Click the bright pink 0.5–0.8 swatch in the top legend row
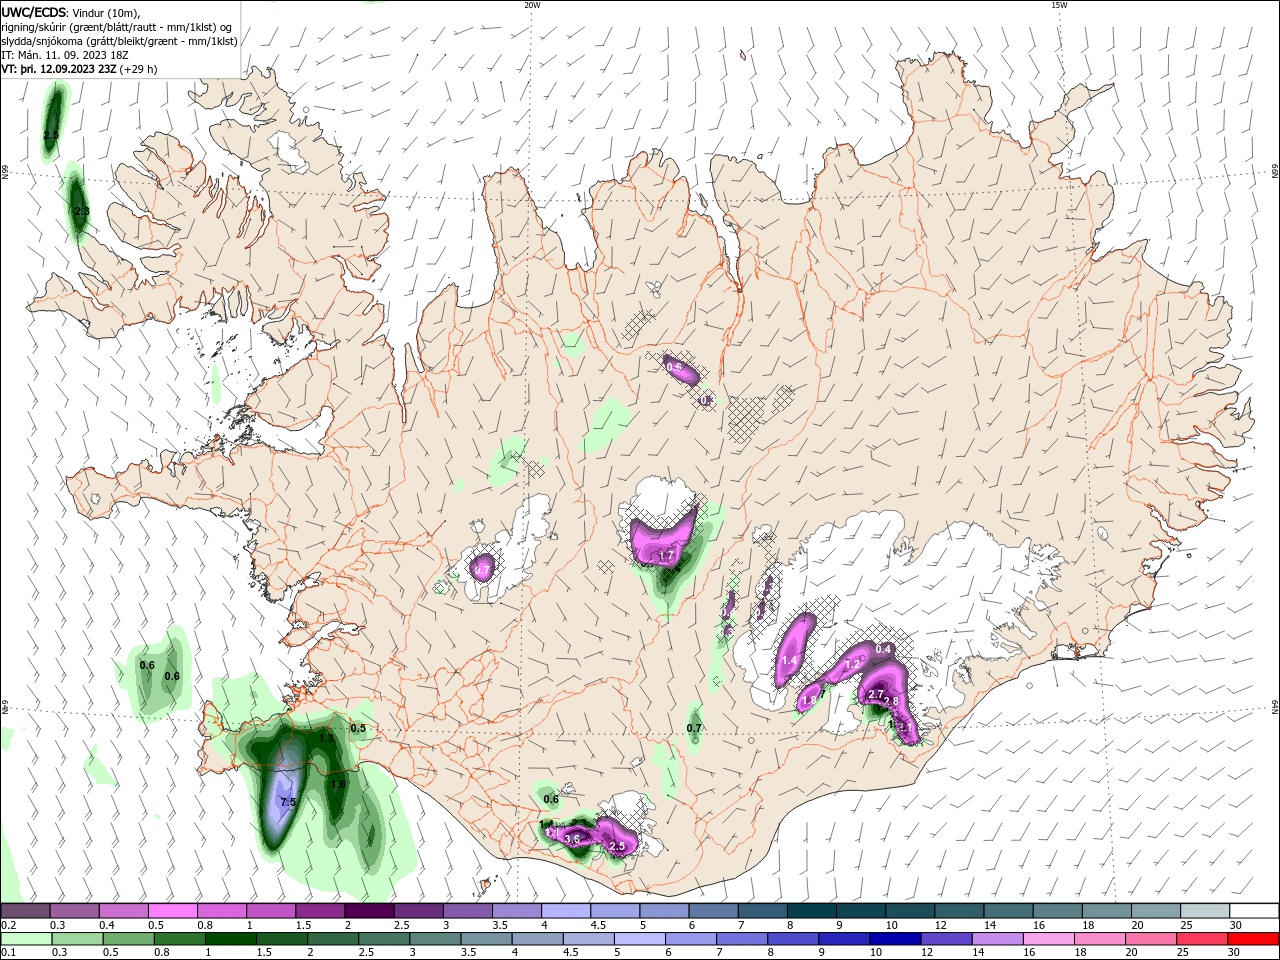 pos(172,911)
